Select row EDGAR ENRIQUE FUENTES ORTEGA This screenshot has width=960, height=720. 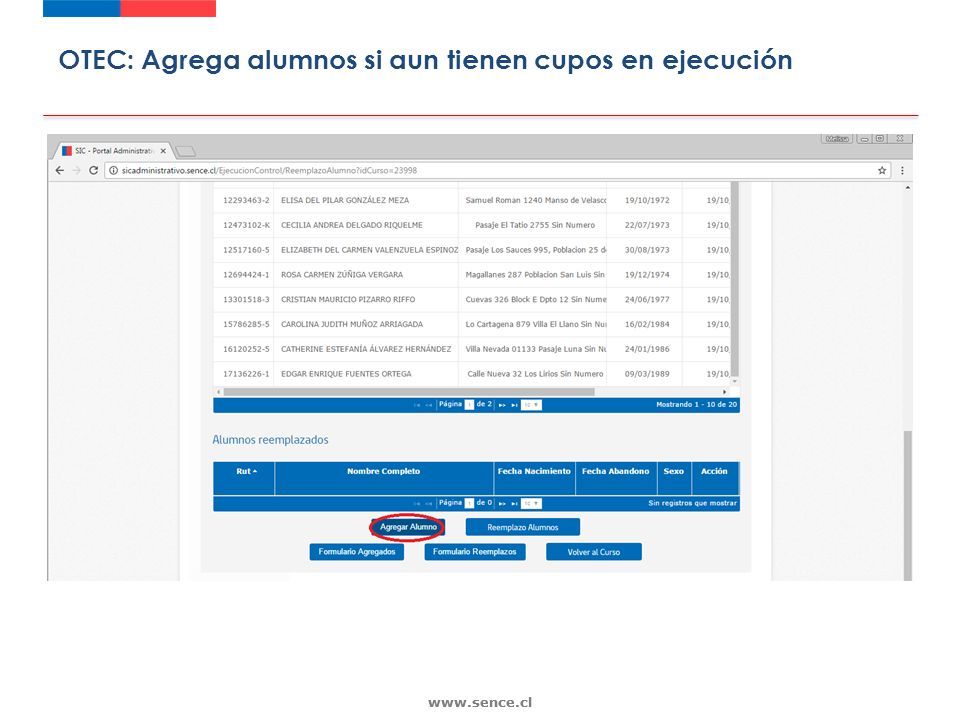point(471,374)
